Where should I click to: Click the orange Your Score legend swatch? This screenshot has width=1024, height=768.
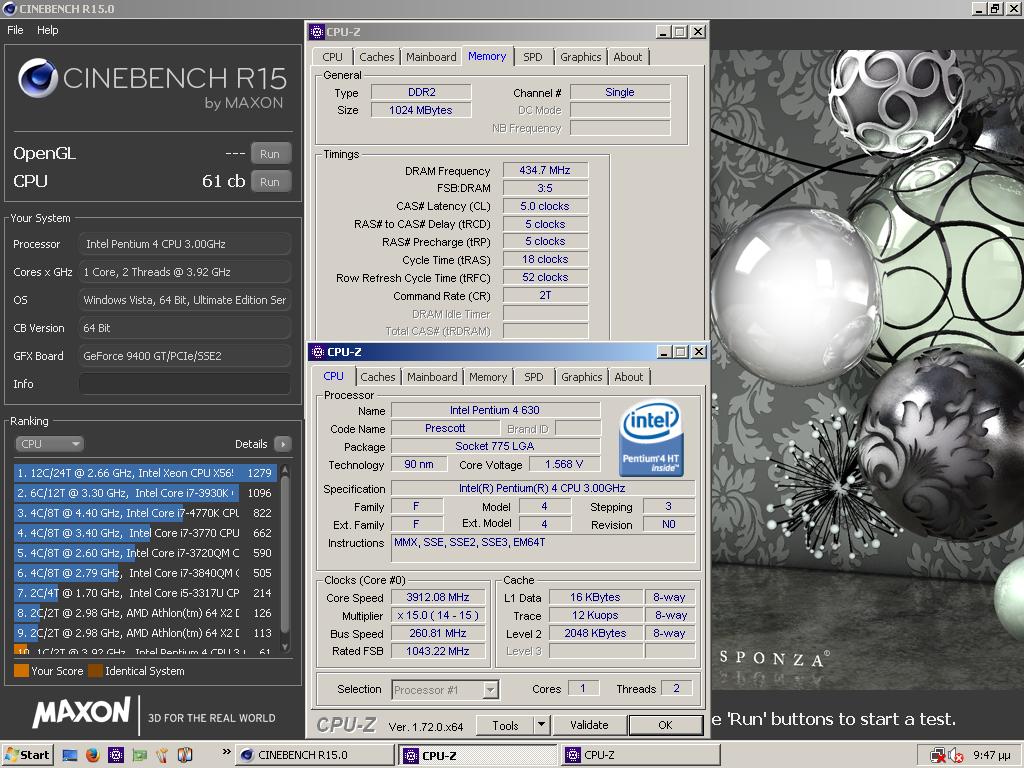[x=21, y=671]
